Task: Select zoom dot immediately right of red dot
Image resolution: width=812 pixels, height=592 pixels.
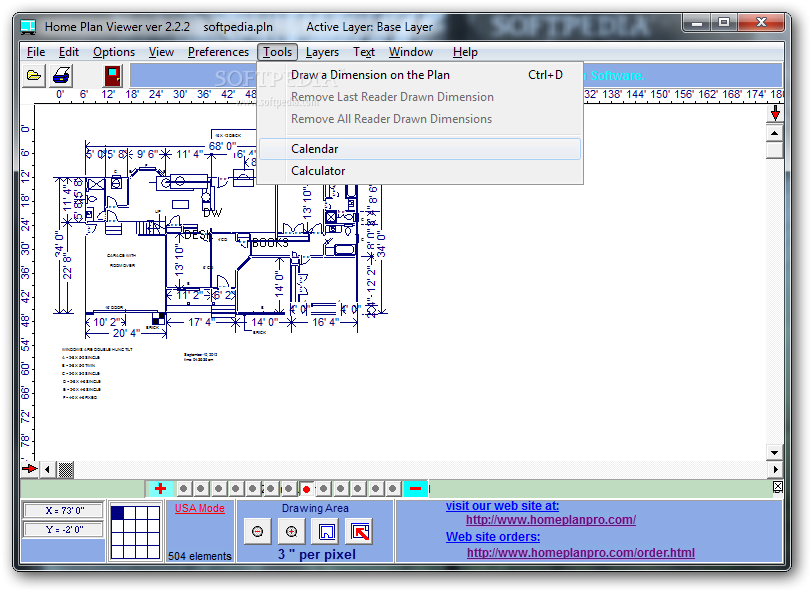Action: coord(323,488)
